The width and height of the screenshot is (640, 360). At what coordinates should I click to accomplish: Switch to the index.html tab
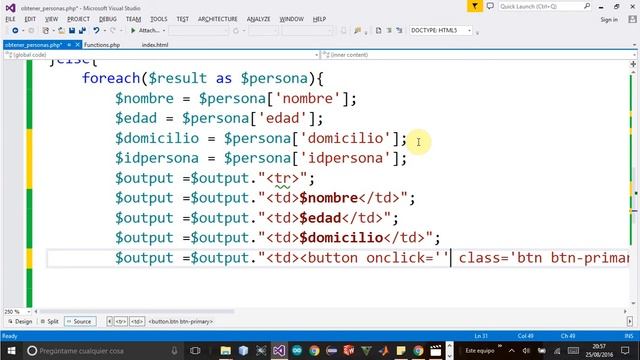tap(155, 45)
